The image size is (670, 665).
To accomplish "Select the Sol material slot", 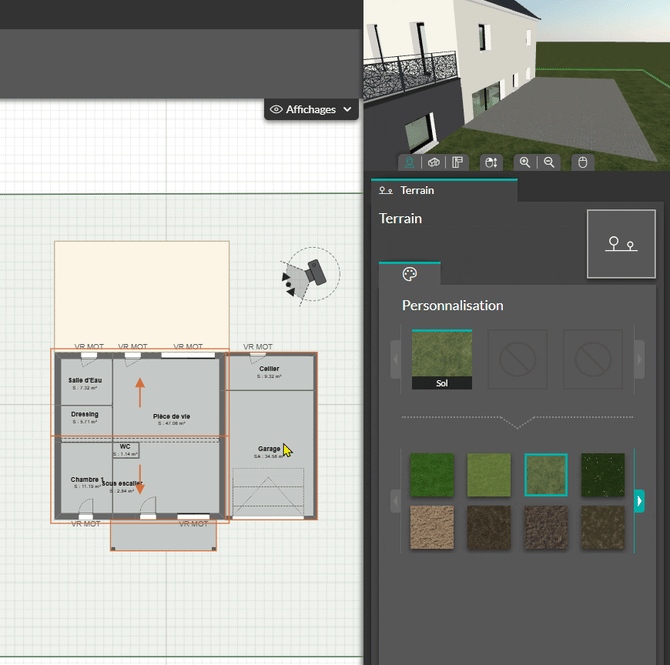I will pyautogui.click(x=442, y=359).
